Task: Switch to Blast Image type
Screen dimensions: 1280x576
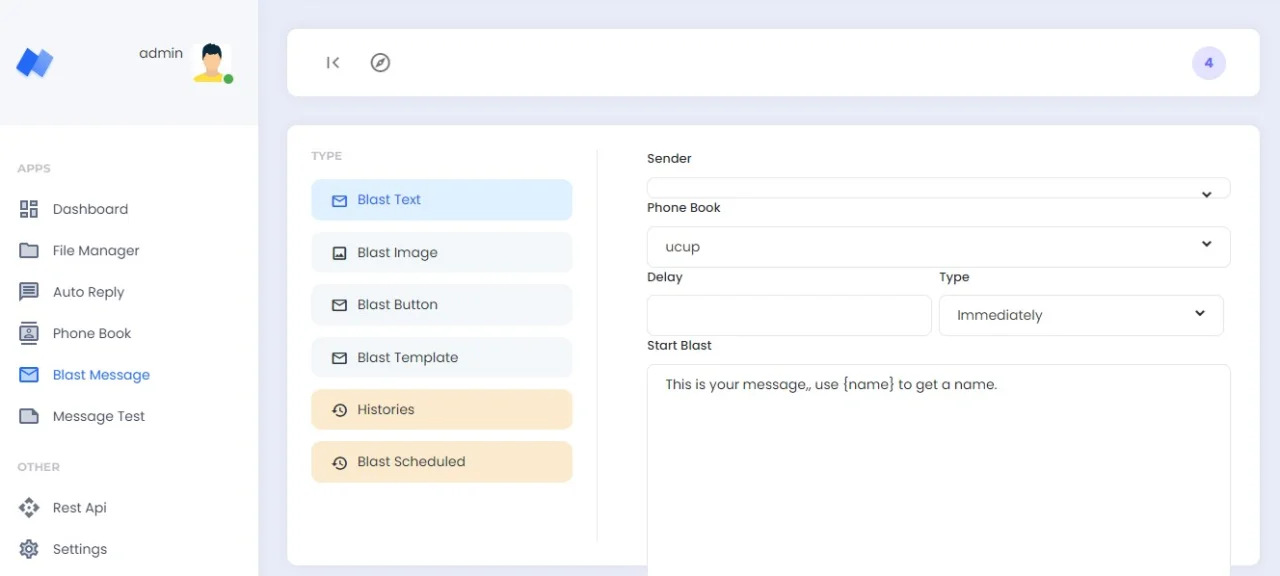Action: coord(442,252)
